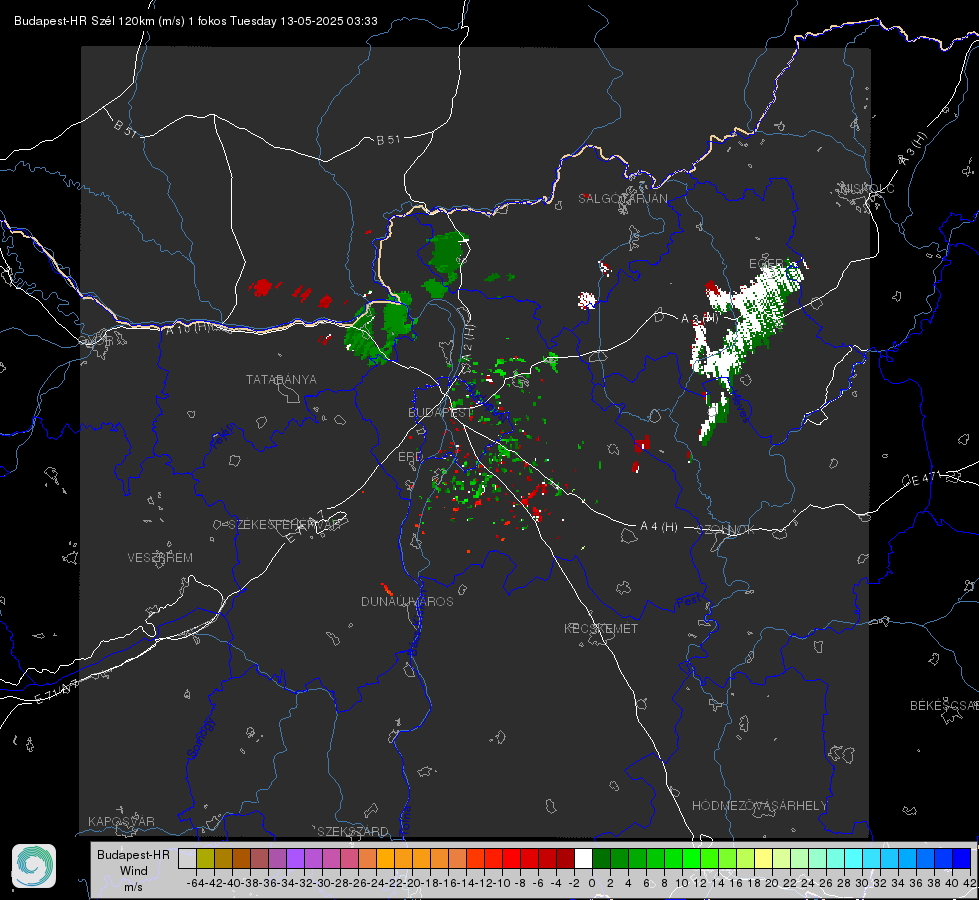Click the white zero-velocity swatch in legend

pos(583,858)
